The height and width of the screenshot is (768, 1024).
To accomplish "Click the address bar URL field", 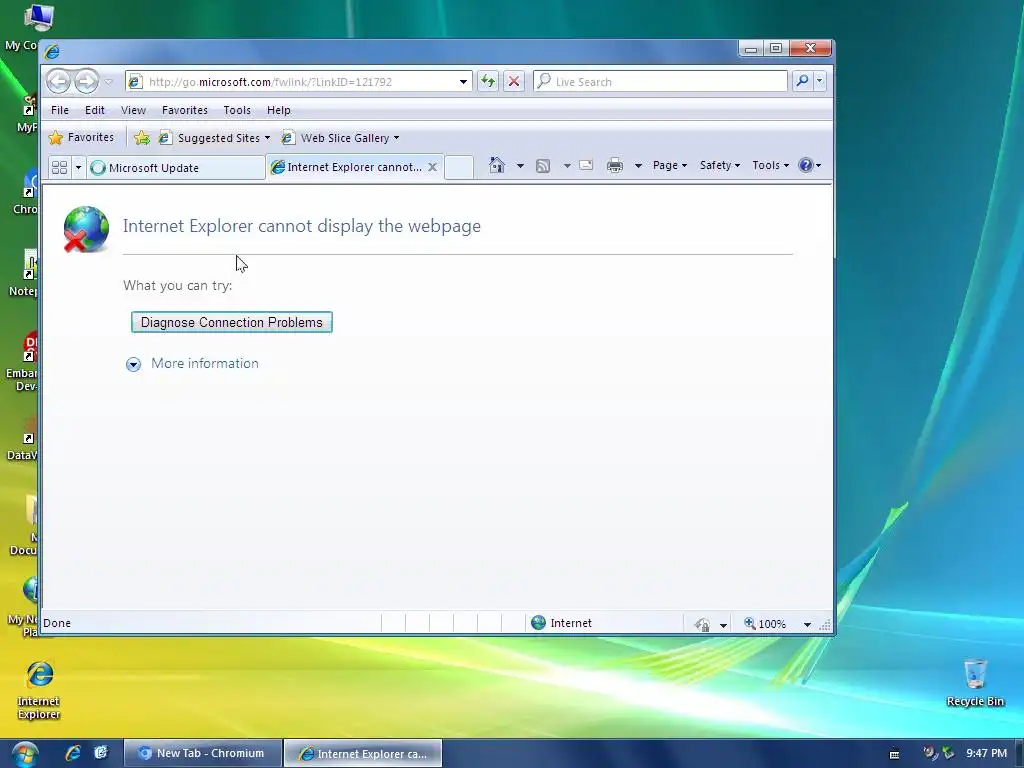I will 300,82.
